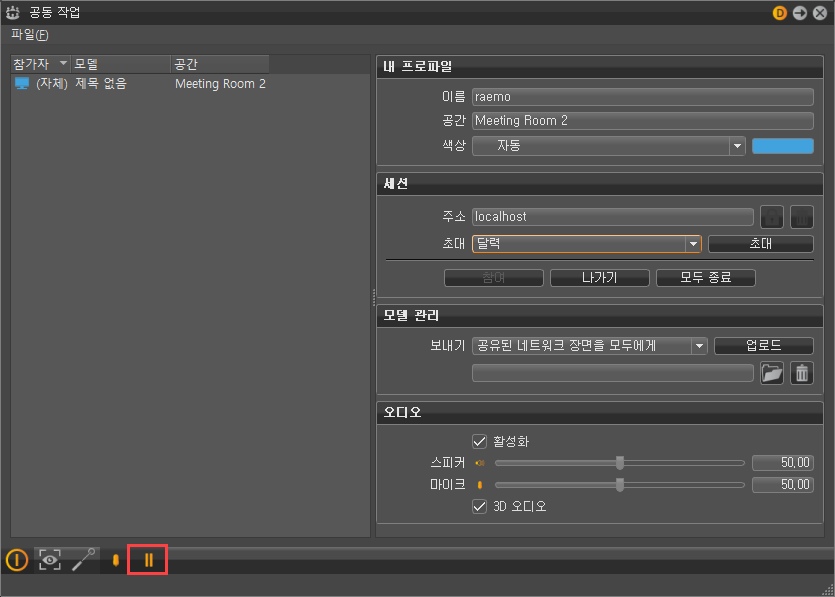Image resolution: width=835 pixels, height=597 pixels.
Task: Open the 파일(F) menu
Action: [30, 35]
